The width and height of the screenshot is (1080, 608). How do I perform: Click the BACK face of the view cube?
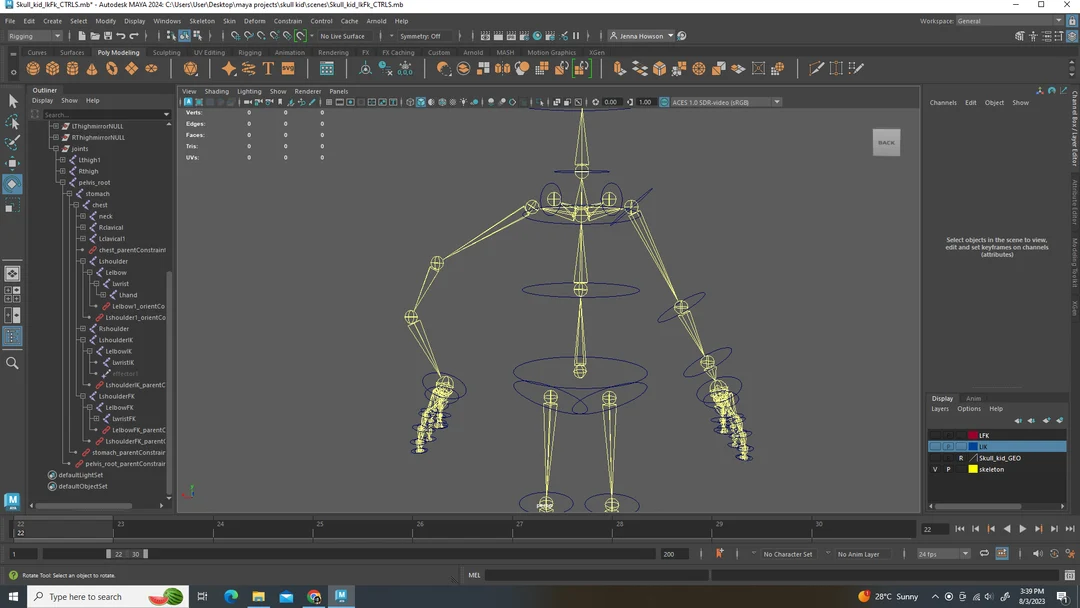pos(886,142)
